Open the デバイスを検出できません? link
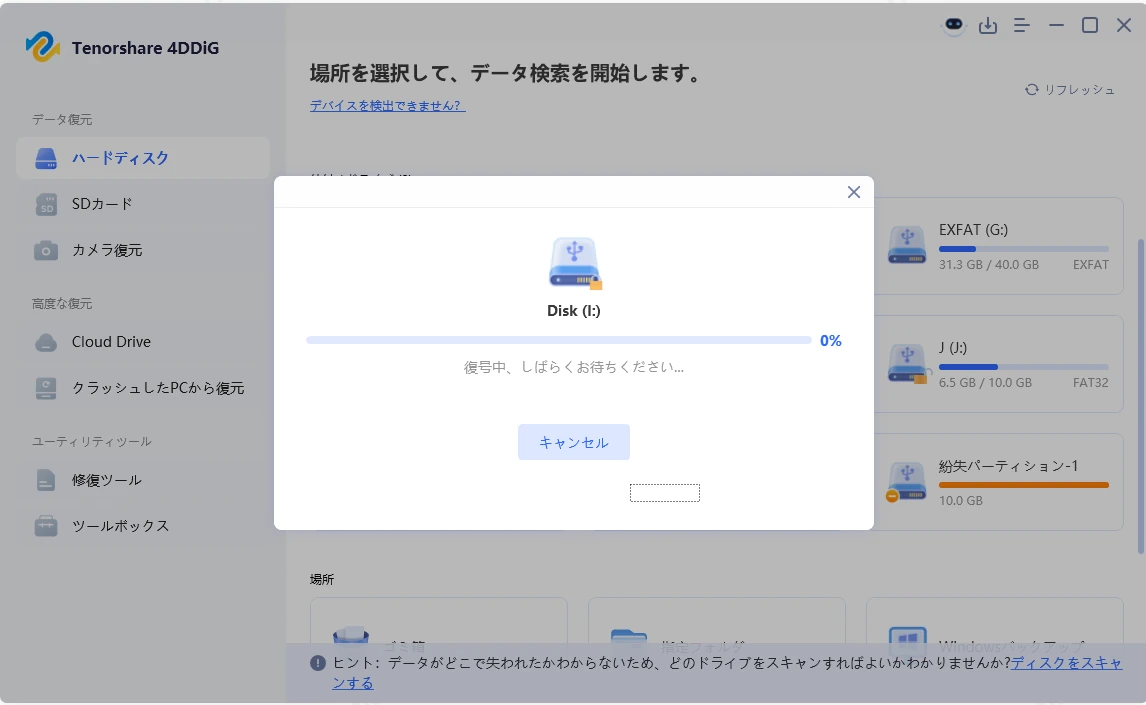1146x705 pixels. 387,105
